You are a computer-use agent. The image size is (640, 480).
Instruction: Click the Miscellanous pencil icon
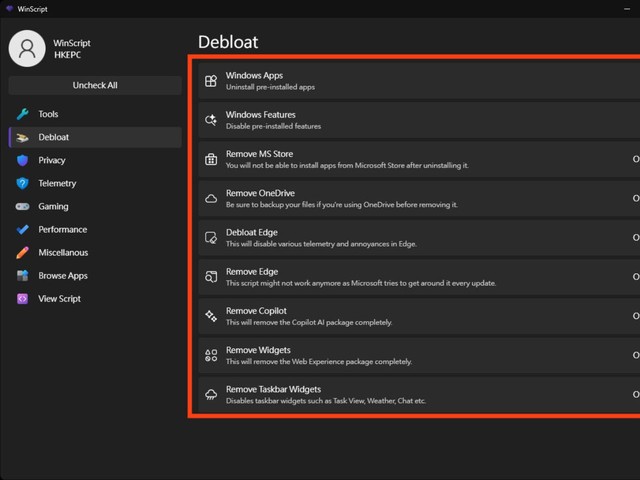tap(22, 253)
